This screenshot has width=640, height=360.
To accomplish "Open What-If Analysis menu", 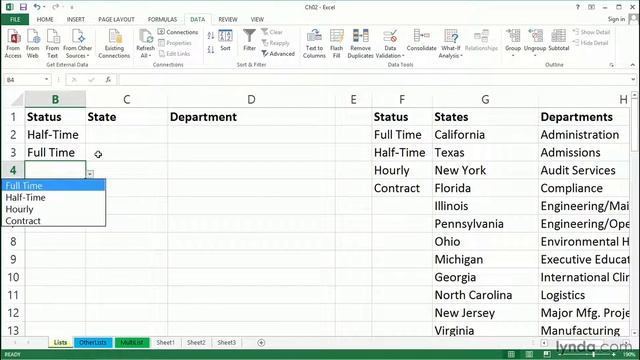I will coord(451,43).
